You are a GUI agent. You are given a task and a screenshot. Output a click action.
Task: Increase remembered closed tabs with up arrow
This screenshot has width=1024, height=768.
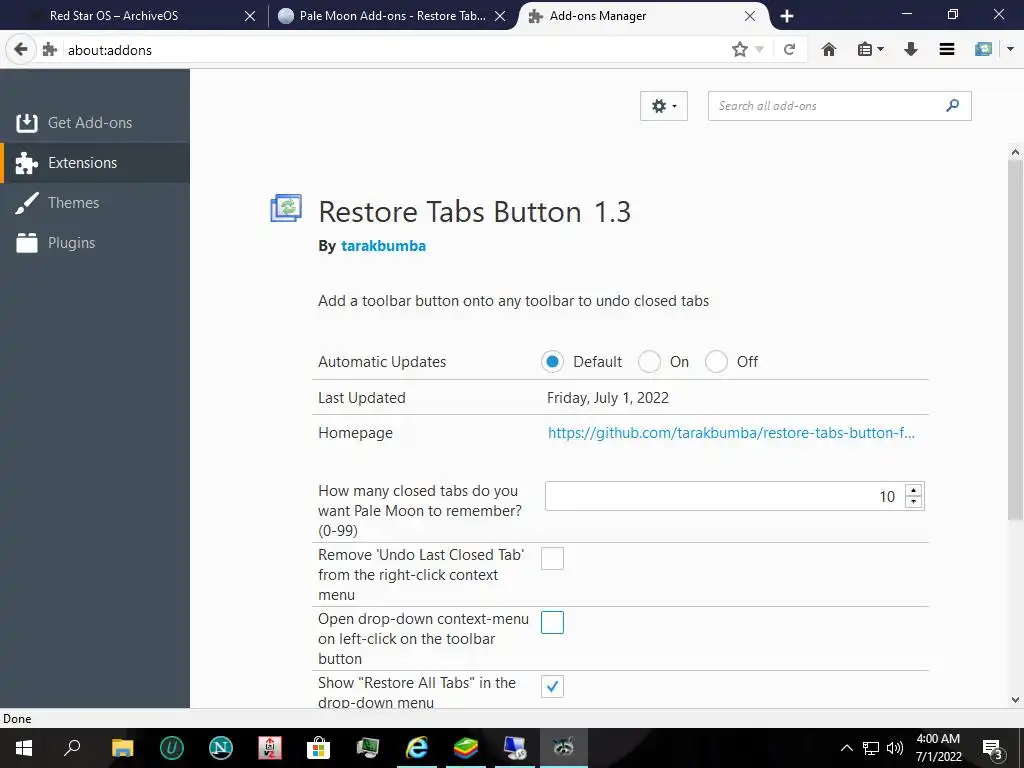(x=914, y=490)
